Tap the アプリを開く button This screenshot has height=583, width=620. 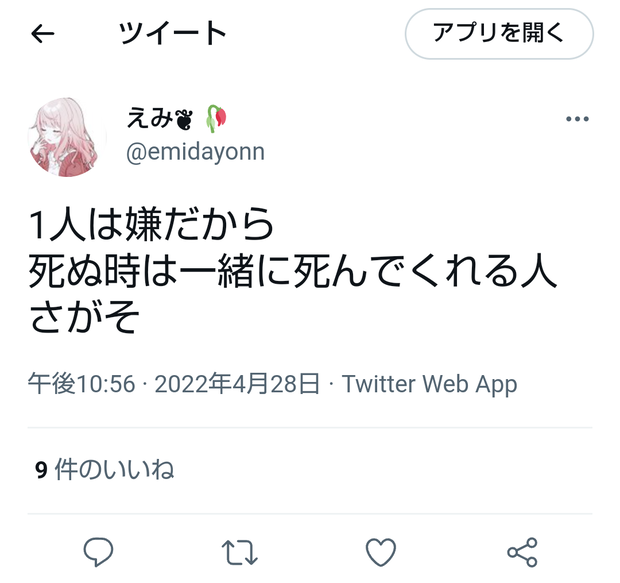499,34
